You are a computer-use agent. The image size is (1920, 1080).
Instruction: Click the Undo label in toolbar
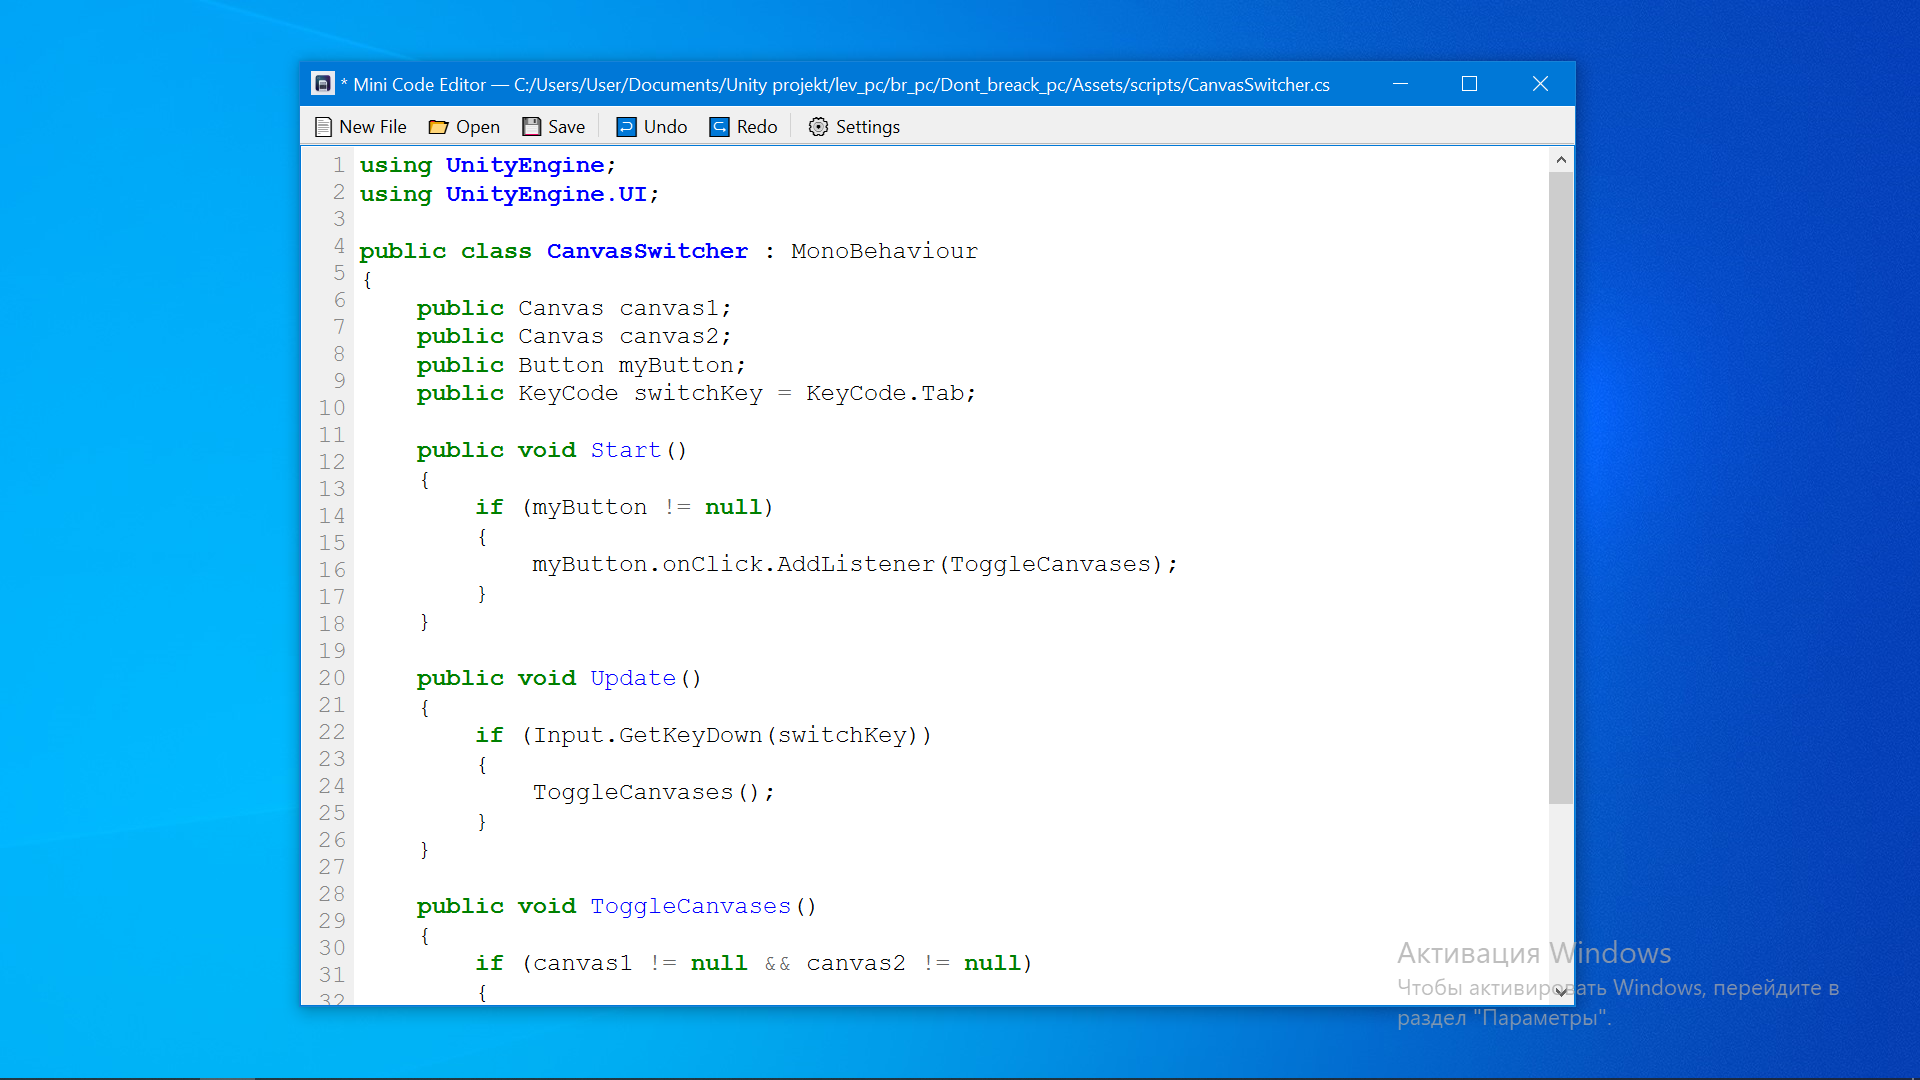coord(665,127)
